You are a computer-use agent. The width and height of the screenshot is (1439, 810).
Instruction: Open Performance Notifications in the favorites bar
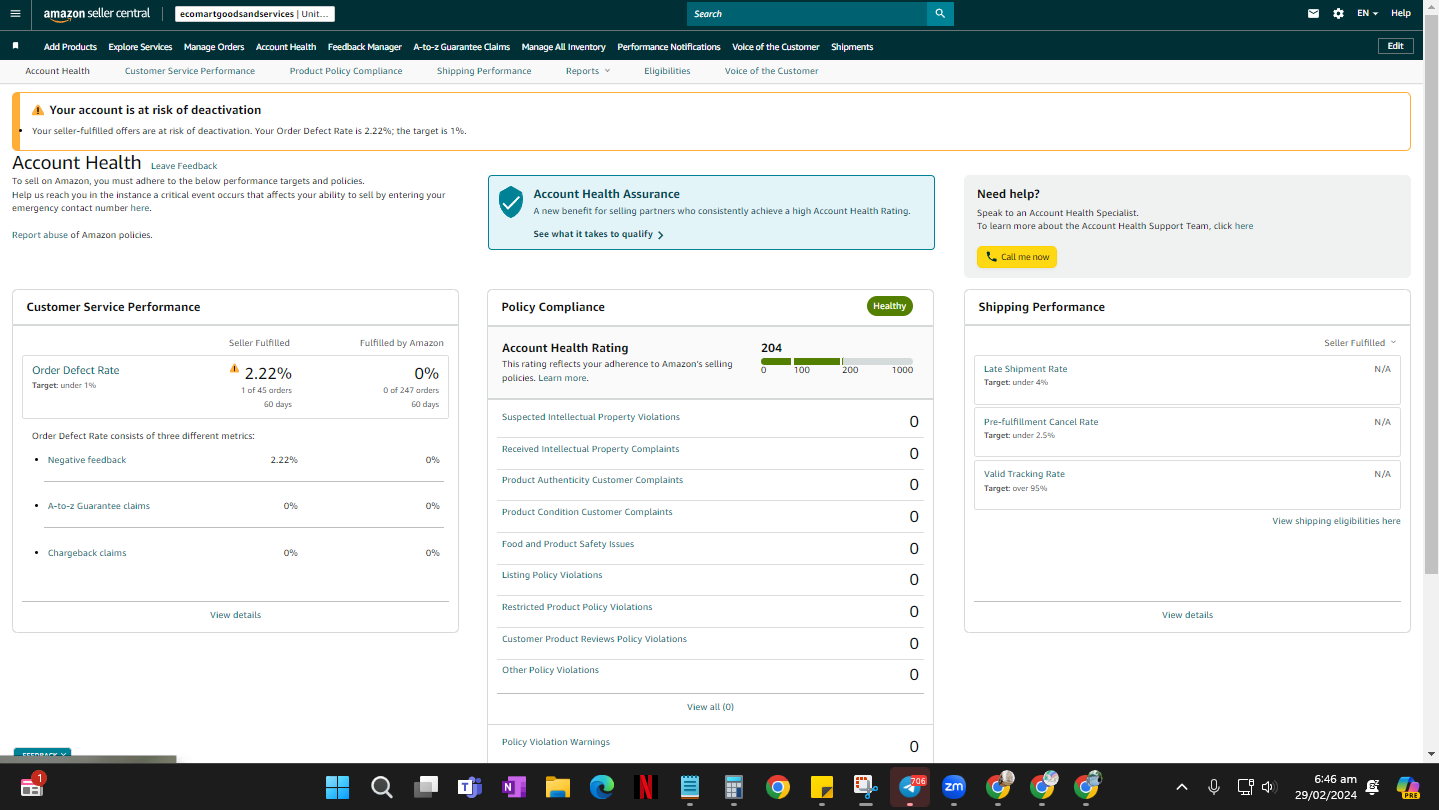669,47
